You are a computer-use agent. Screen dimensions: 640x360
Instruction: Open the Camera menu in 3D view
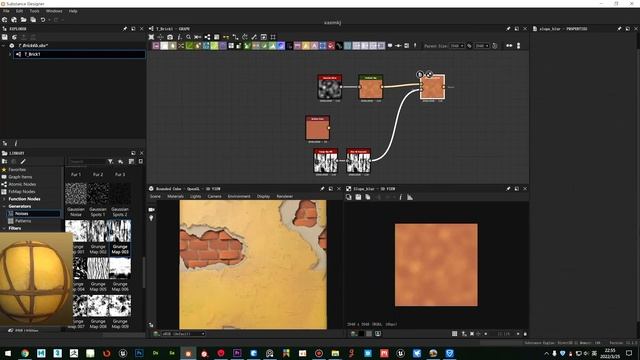[x=214, y=196]
